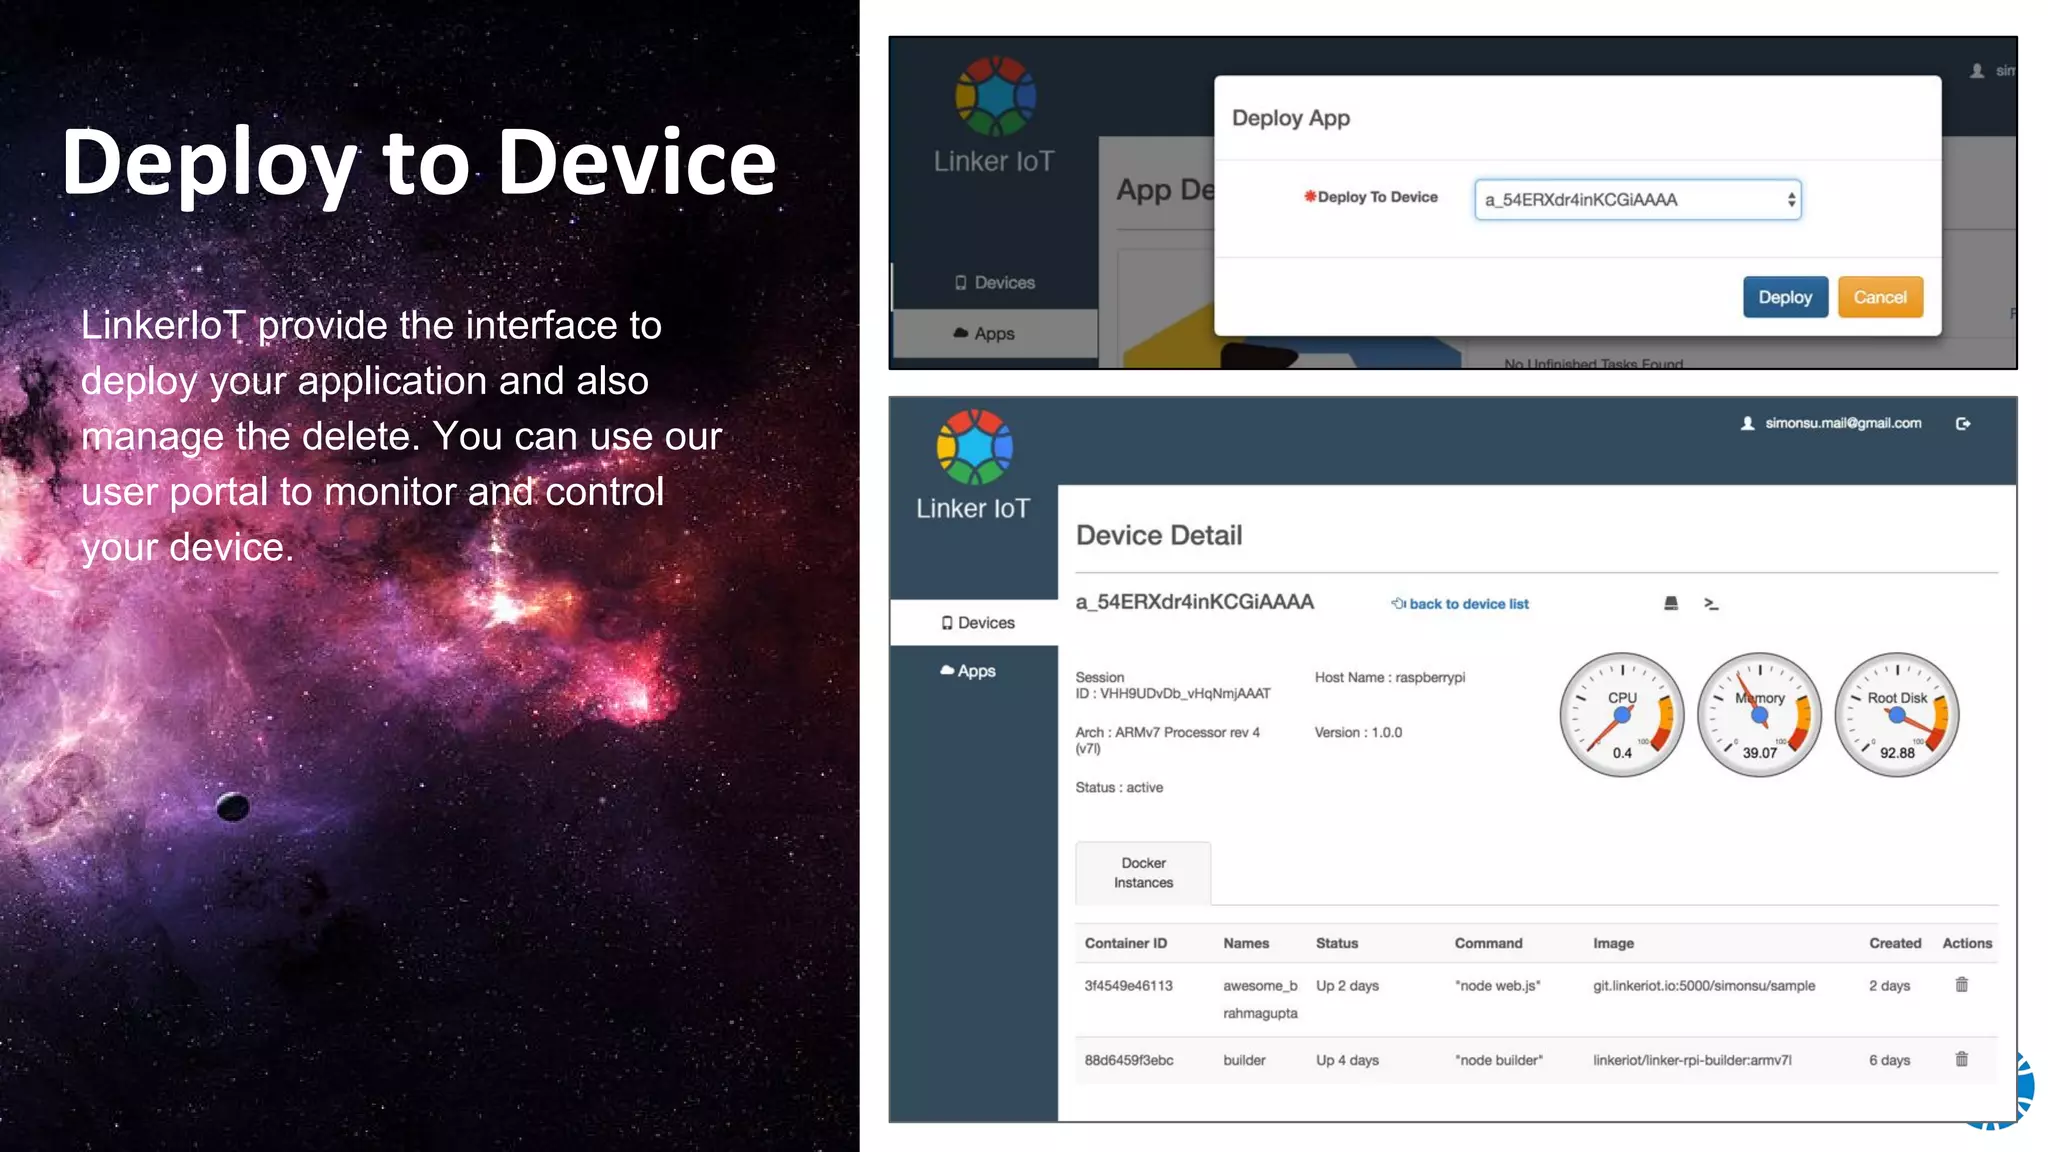Delete the awesome_brahmagupta container

click(x=1961, y=985)
